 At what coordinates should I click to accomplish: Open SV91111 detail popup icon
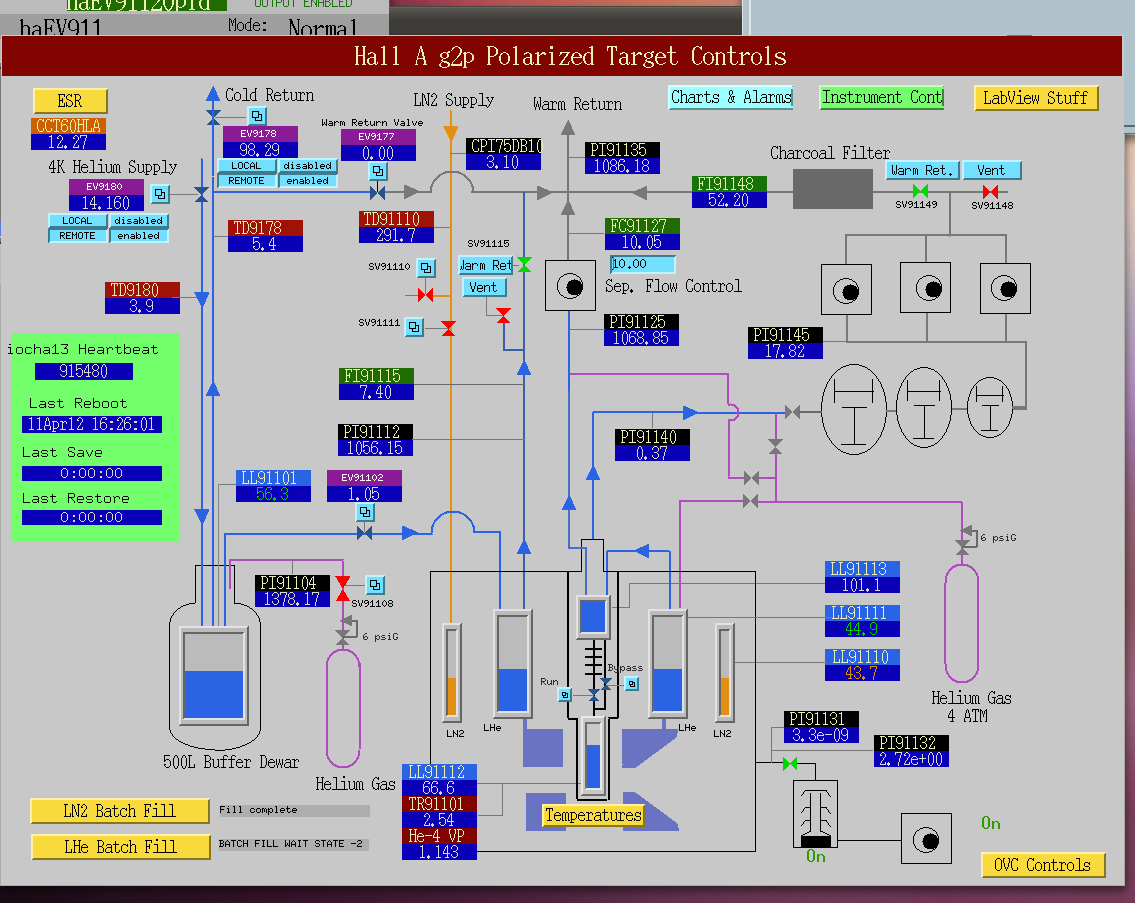coord(414,327)
